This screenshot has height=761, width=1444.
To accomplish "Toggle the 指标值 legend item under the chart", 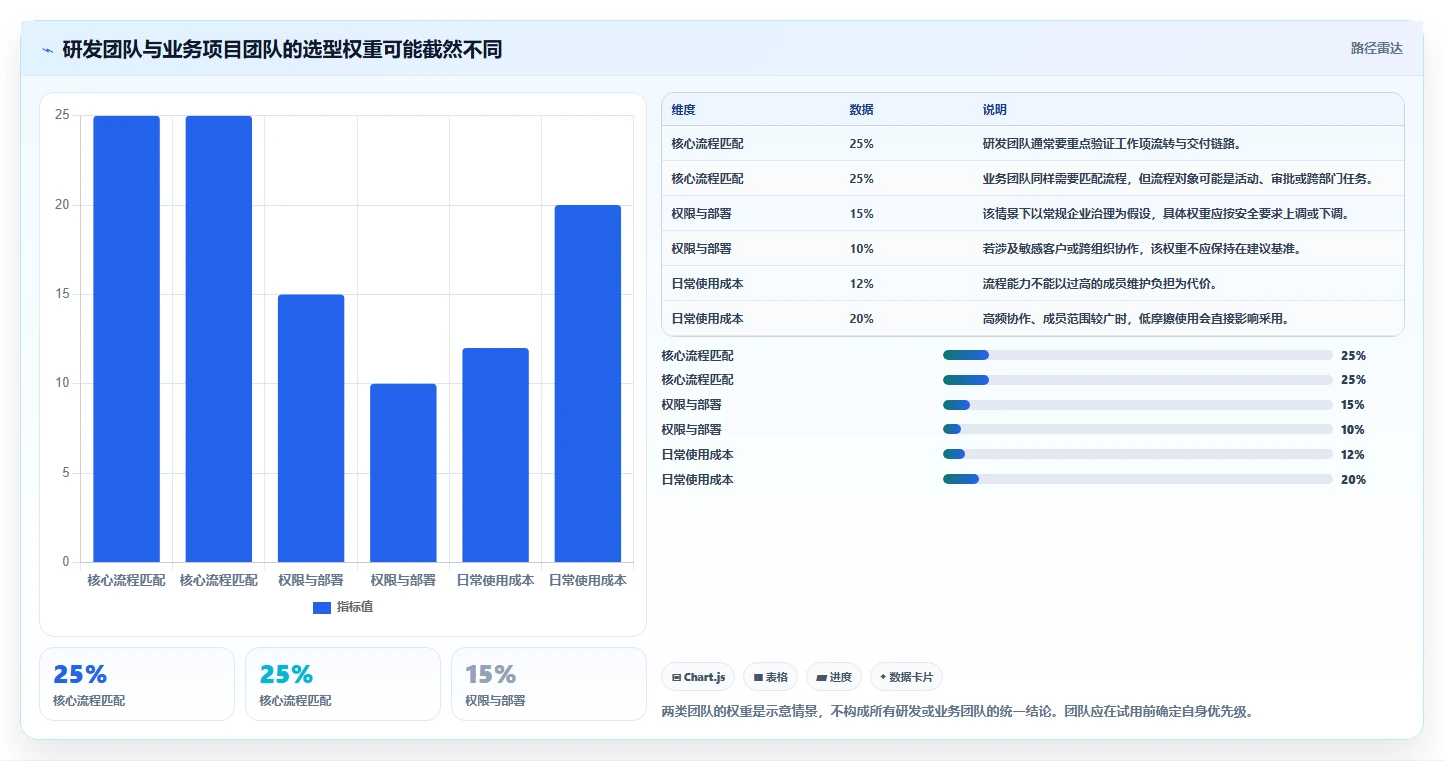I will coord(343,607).
